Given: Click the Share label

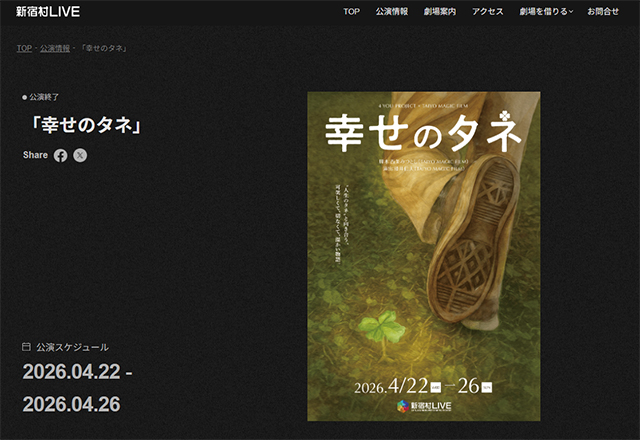Looking at the screenshot, I should 35,155.
